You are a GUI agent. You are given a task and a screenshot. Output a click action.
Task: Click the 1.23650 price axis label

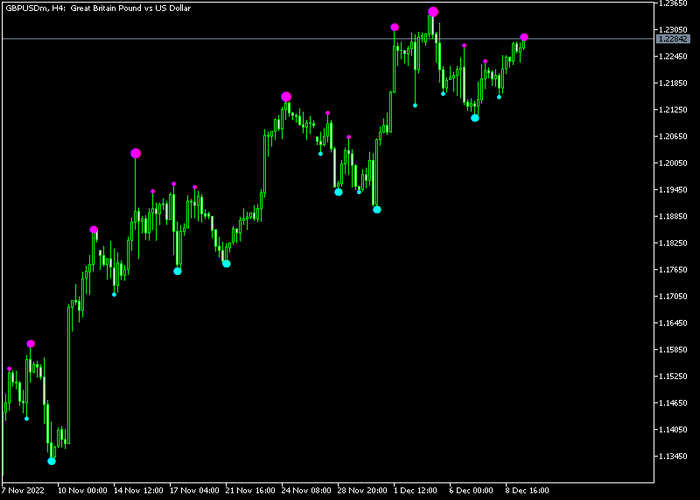674,3
